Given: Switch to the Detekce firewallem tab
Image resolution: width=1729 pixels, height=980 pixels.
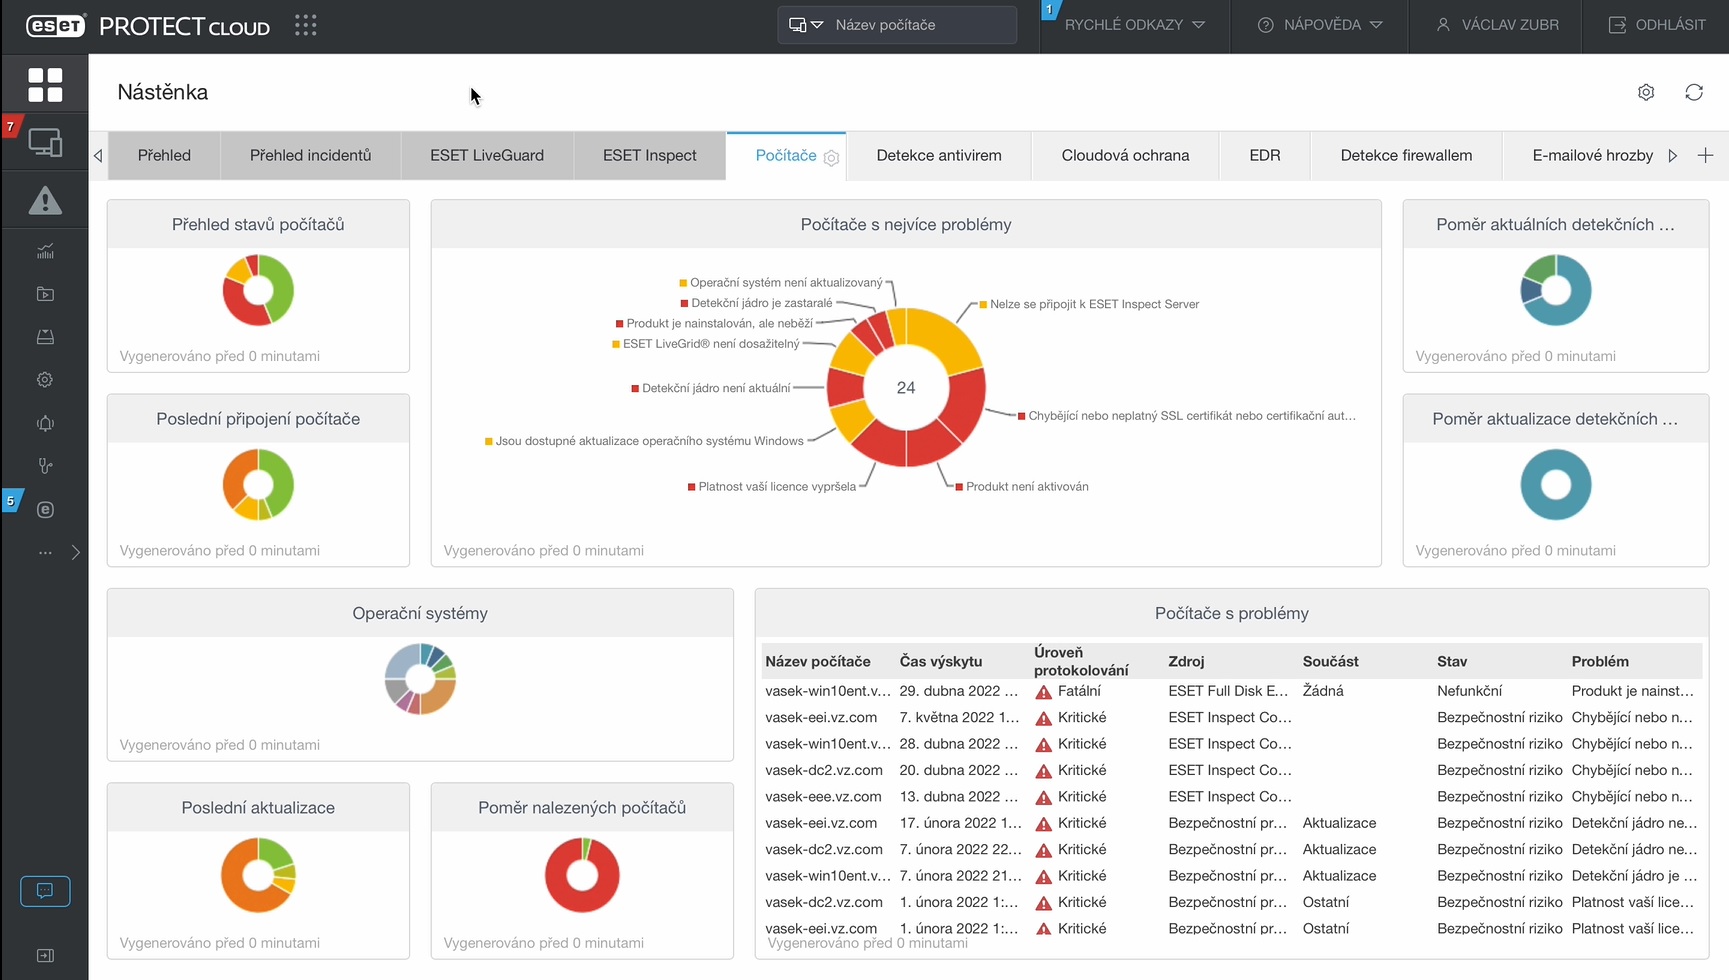Looking at the screenshot, I should coord(1406,155).
